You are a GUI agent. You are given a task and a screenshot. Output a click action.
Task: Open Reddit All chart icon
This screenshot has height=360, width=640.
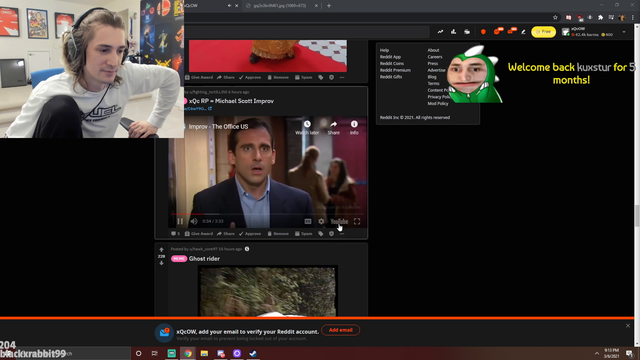[x=453, y=31]
